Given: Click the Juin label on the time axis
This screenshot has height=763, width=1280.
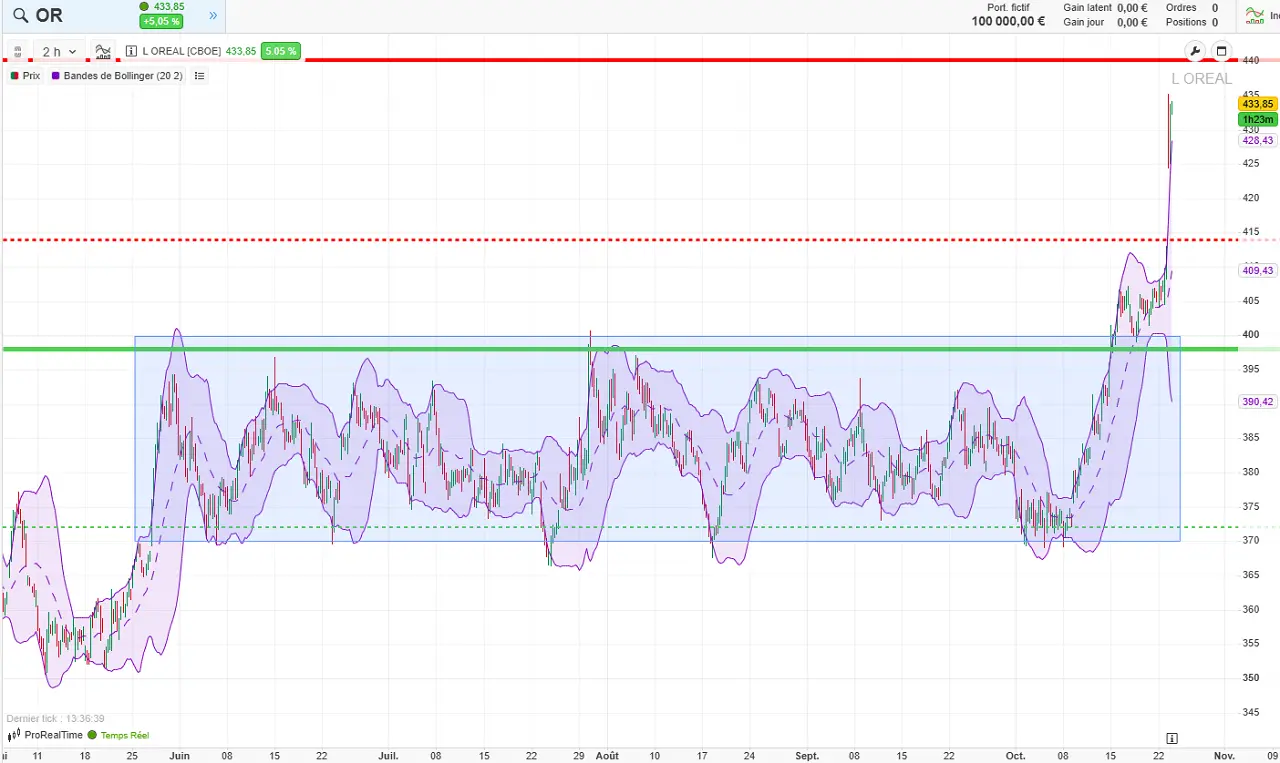Looking at the screenshot, I should click(180, 756).
